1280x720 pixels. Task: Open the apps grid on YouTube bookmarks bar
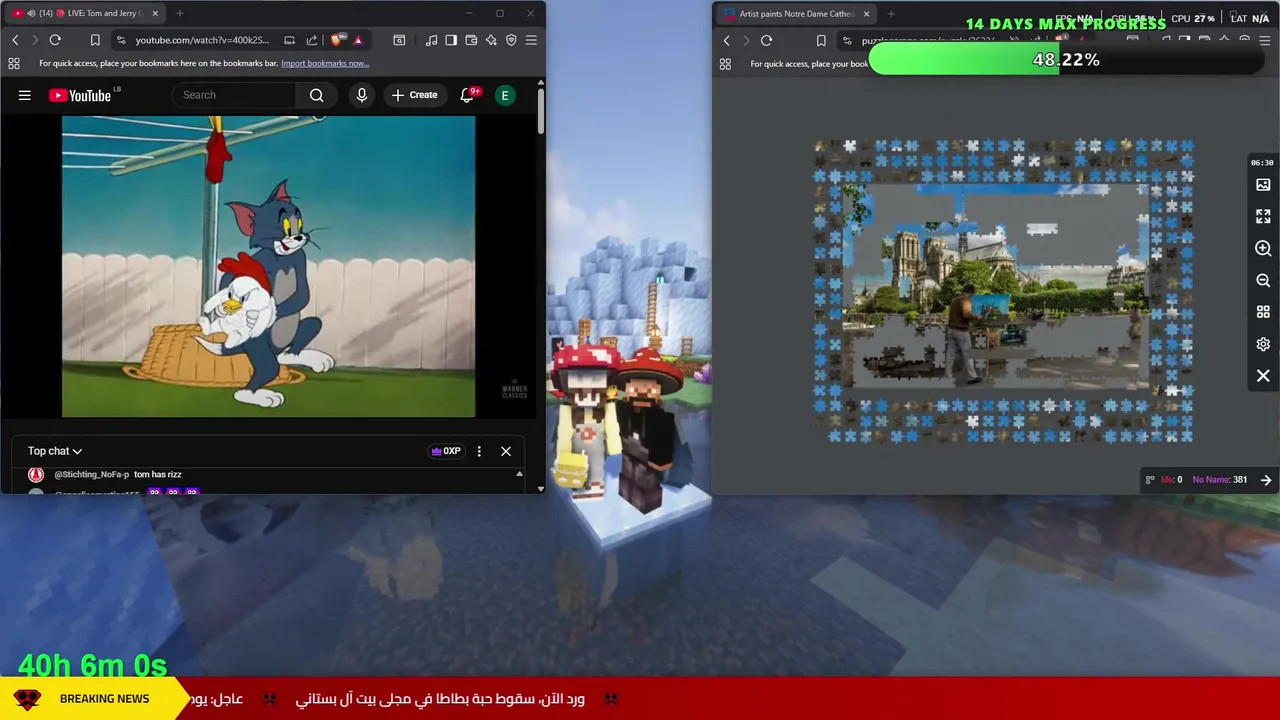[14, 63]
